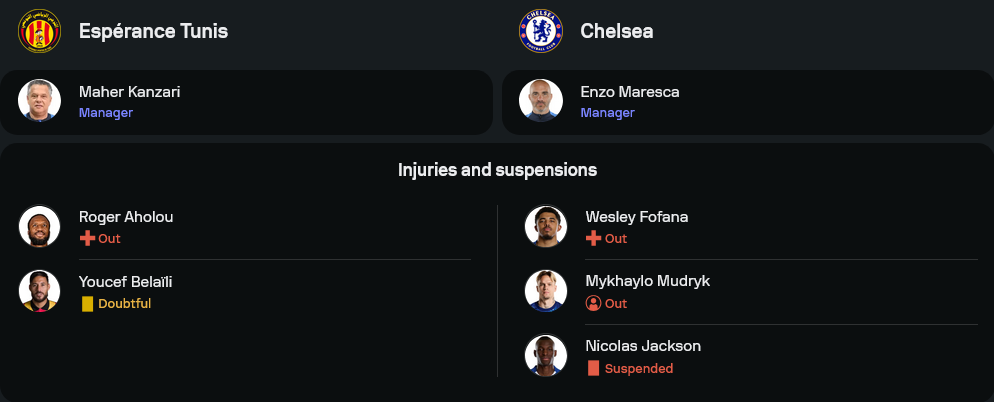Click the red card icon by Nicolas Jackson
The height and width of the screenshot is (402, 994).
pyautogui.click(x=593, y=368)
